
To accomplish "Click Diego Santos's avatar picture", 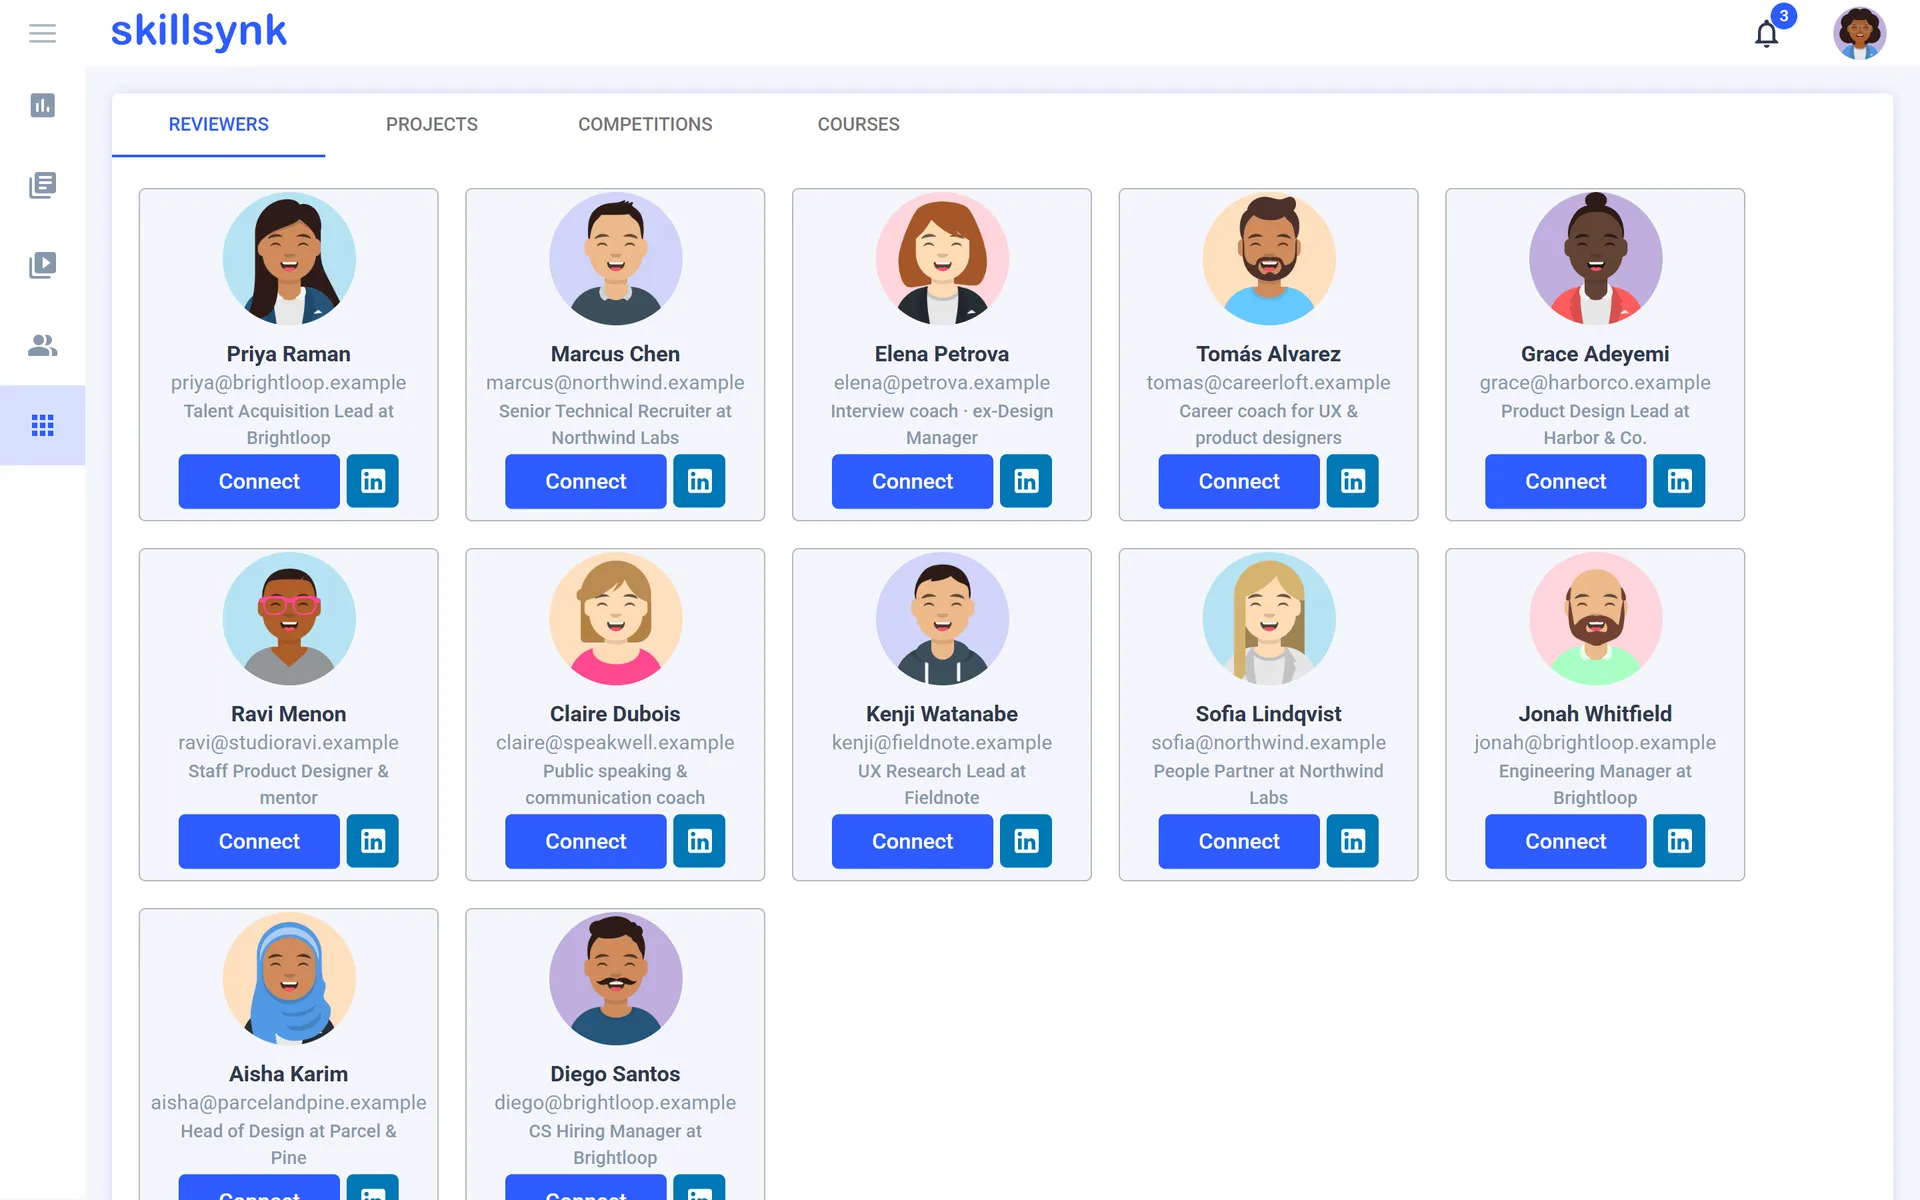I will (x=615, y=978).
